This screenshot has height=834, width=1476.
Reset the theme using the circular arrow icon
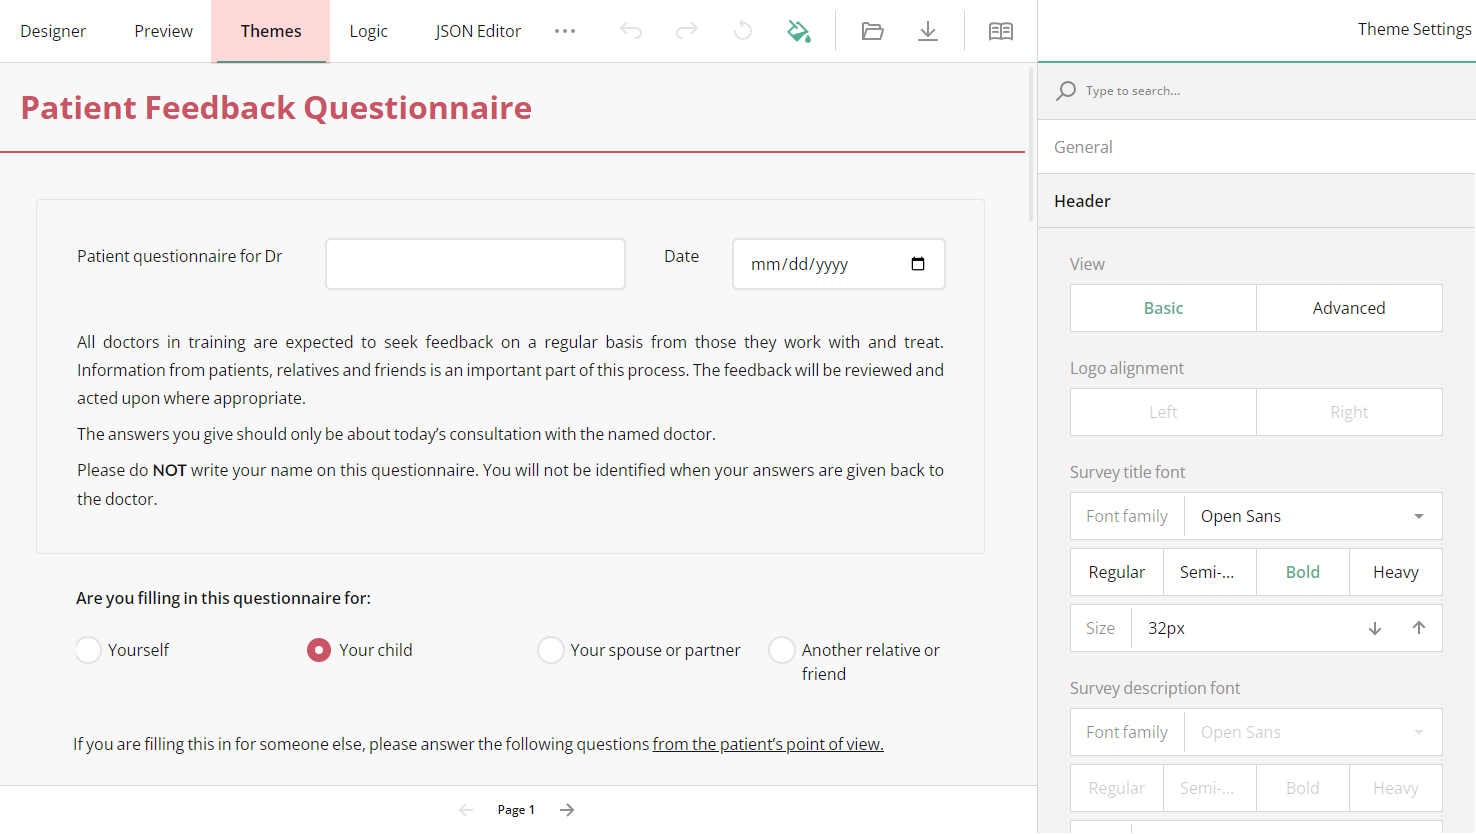point(742,31)
